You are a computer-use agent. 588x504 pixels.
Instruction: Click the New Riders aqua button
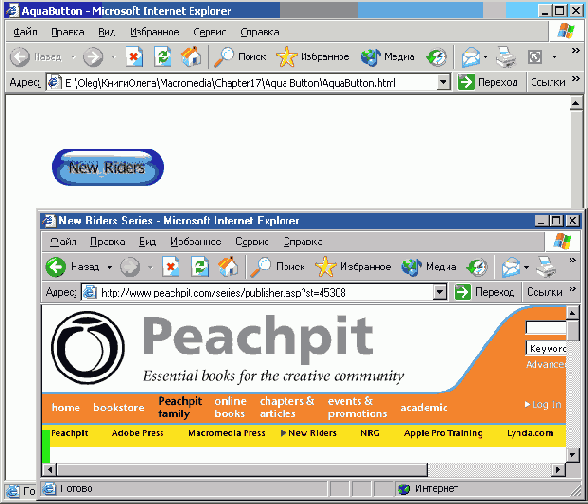coord(108,167)
